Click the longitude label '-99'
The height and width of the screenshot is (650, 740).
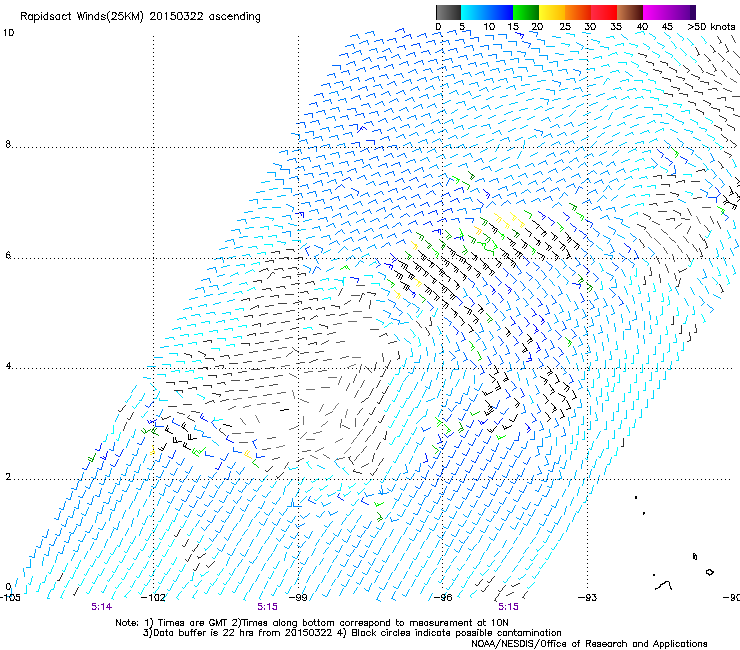(298, 598)
